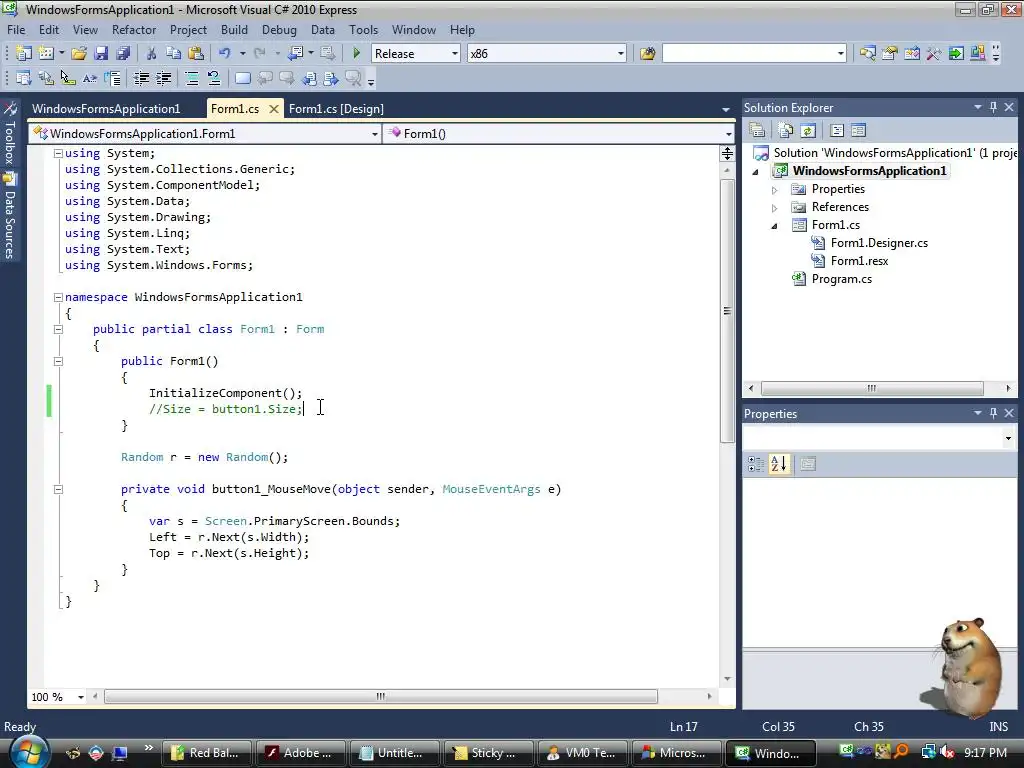The width and height of the screenshot is (1024, 768).
Task: Cut selection with the scissors icon
Action: click(152, 54)
